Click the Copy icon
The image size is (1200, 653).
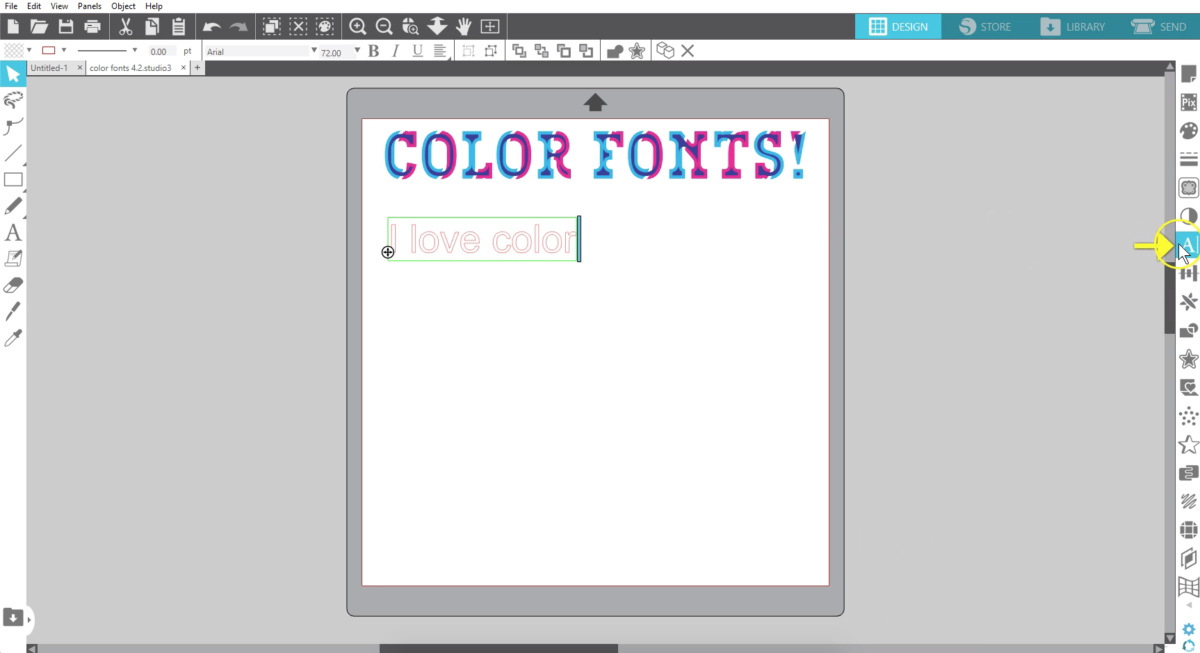[x=152, y=26]
